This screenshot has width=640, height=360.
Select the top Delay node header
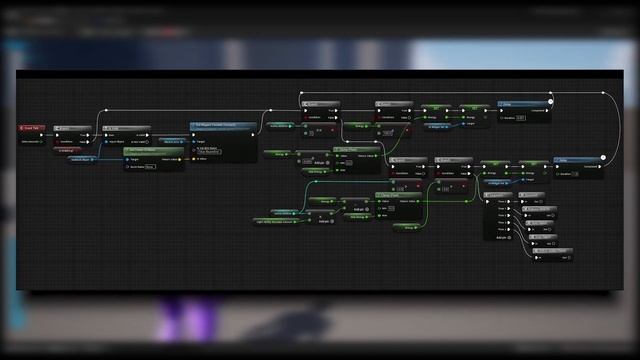[x=524, y=104]
